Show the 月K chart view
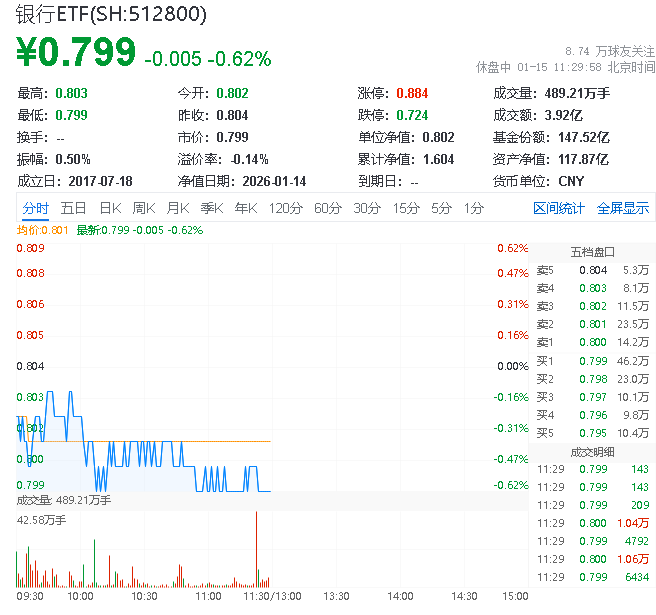This screenshot has height=615, width=656. 178,208
